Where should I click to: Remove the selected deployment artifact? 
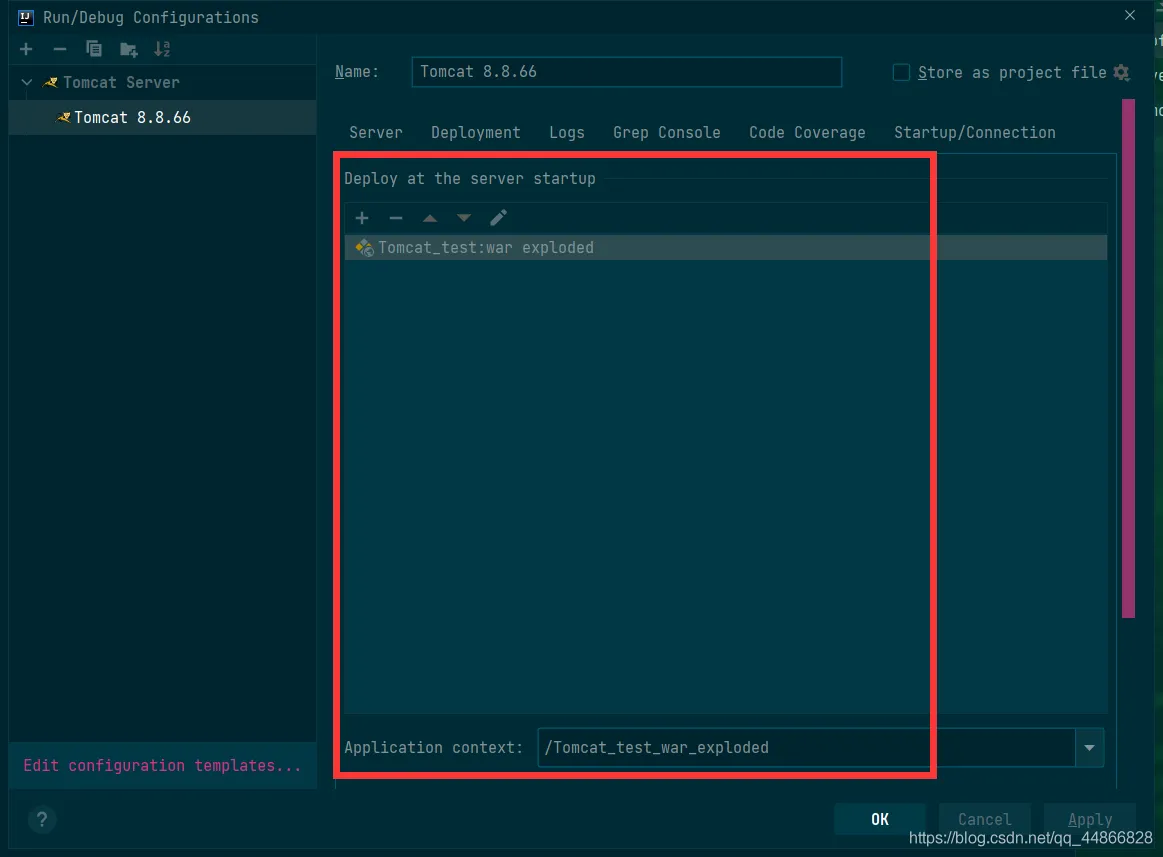(396, 217)
